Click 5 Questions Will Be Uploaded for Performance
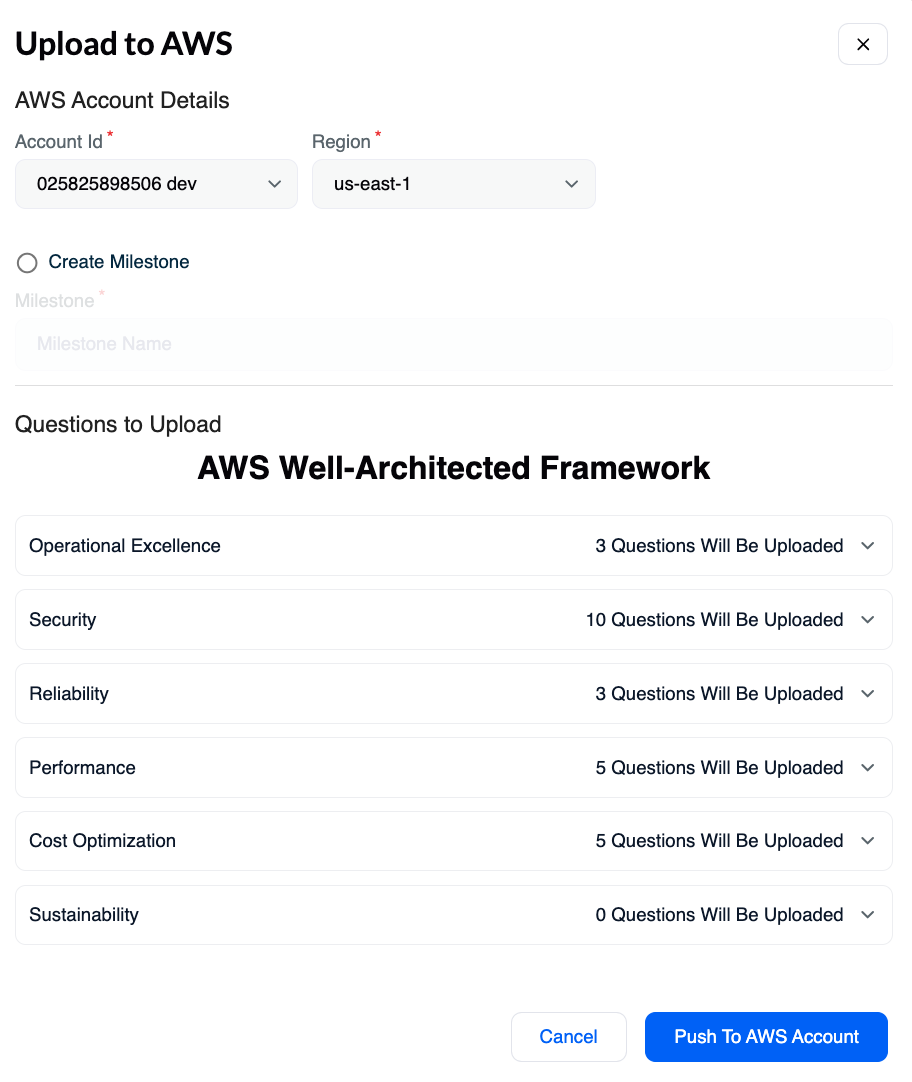Screen dimensions: 912x1082 [x=719, y=767]
